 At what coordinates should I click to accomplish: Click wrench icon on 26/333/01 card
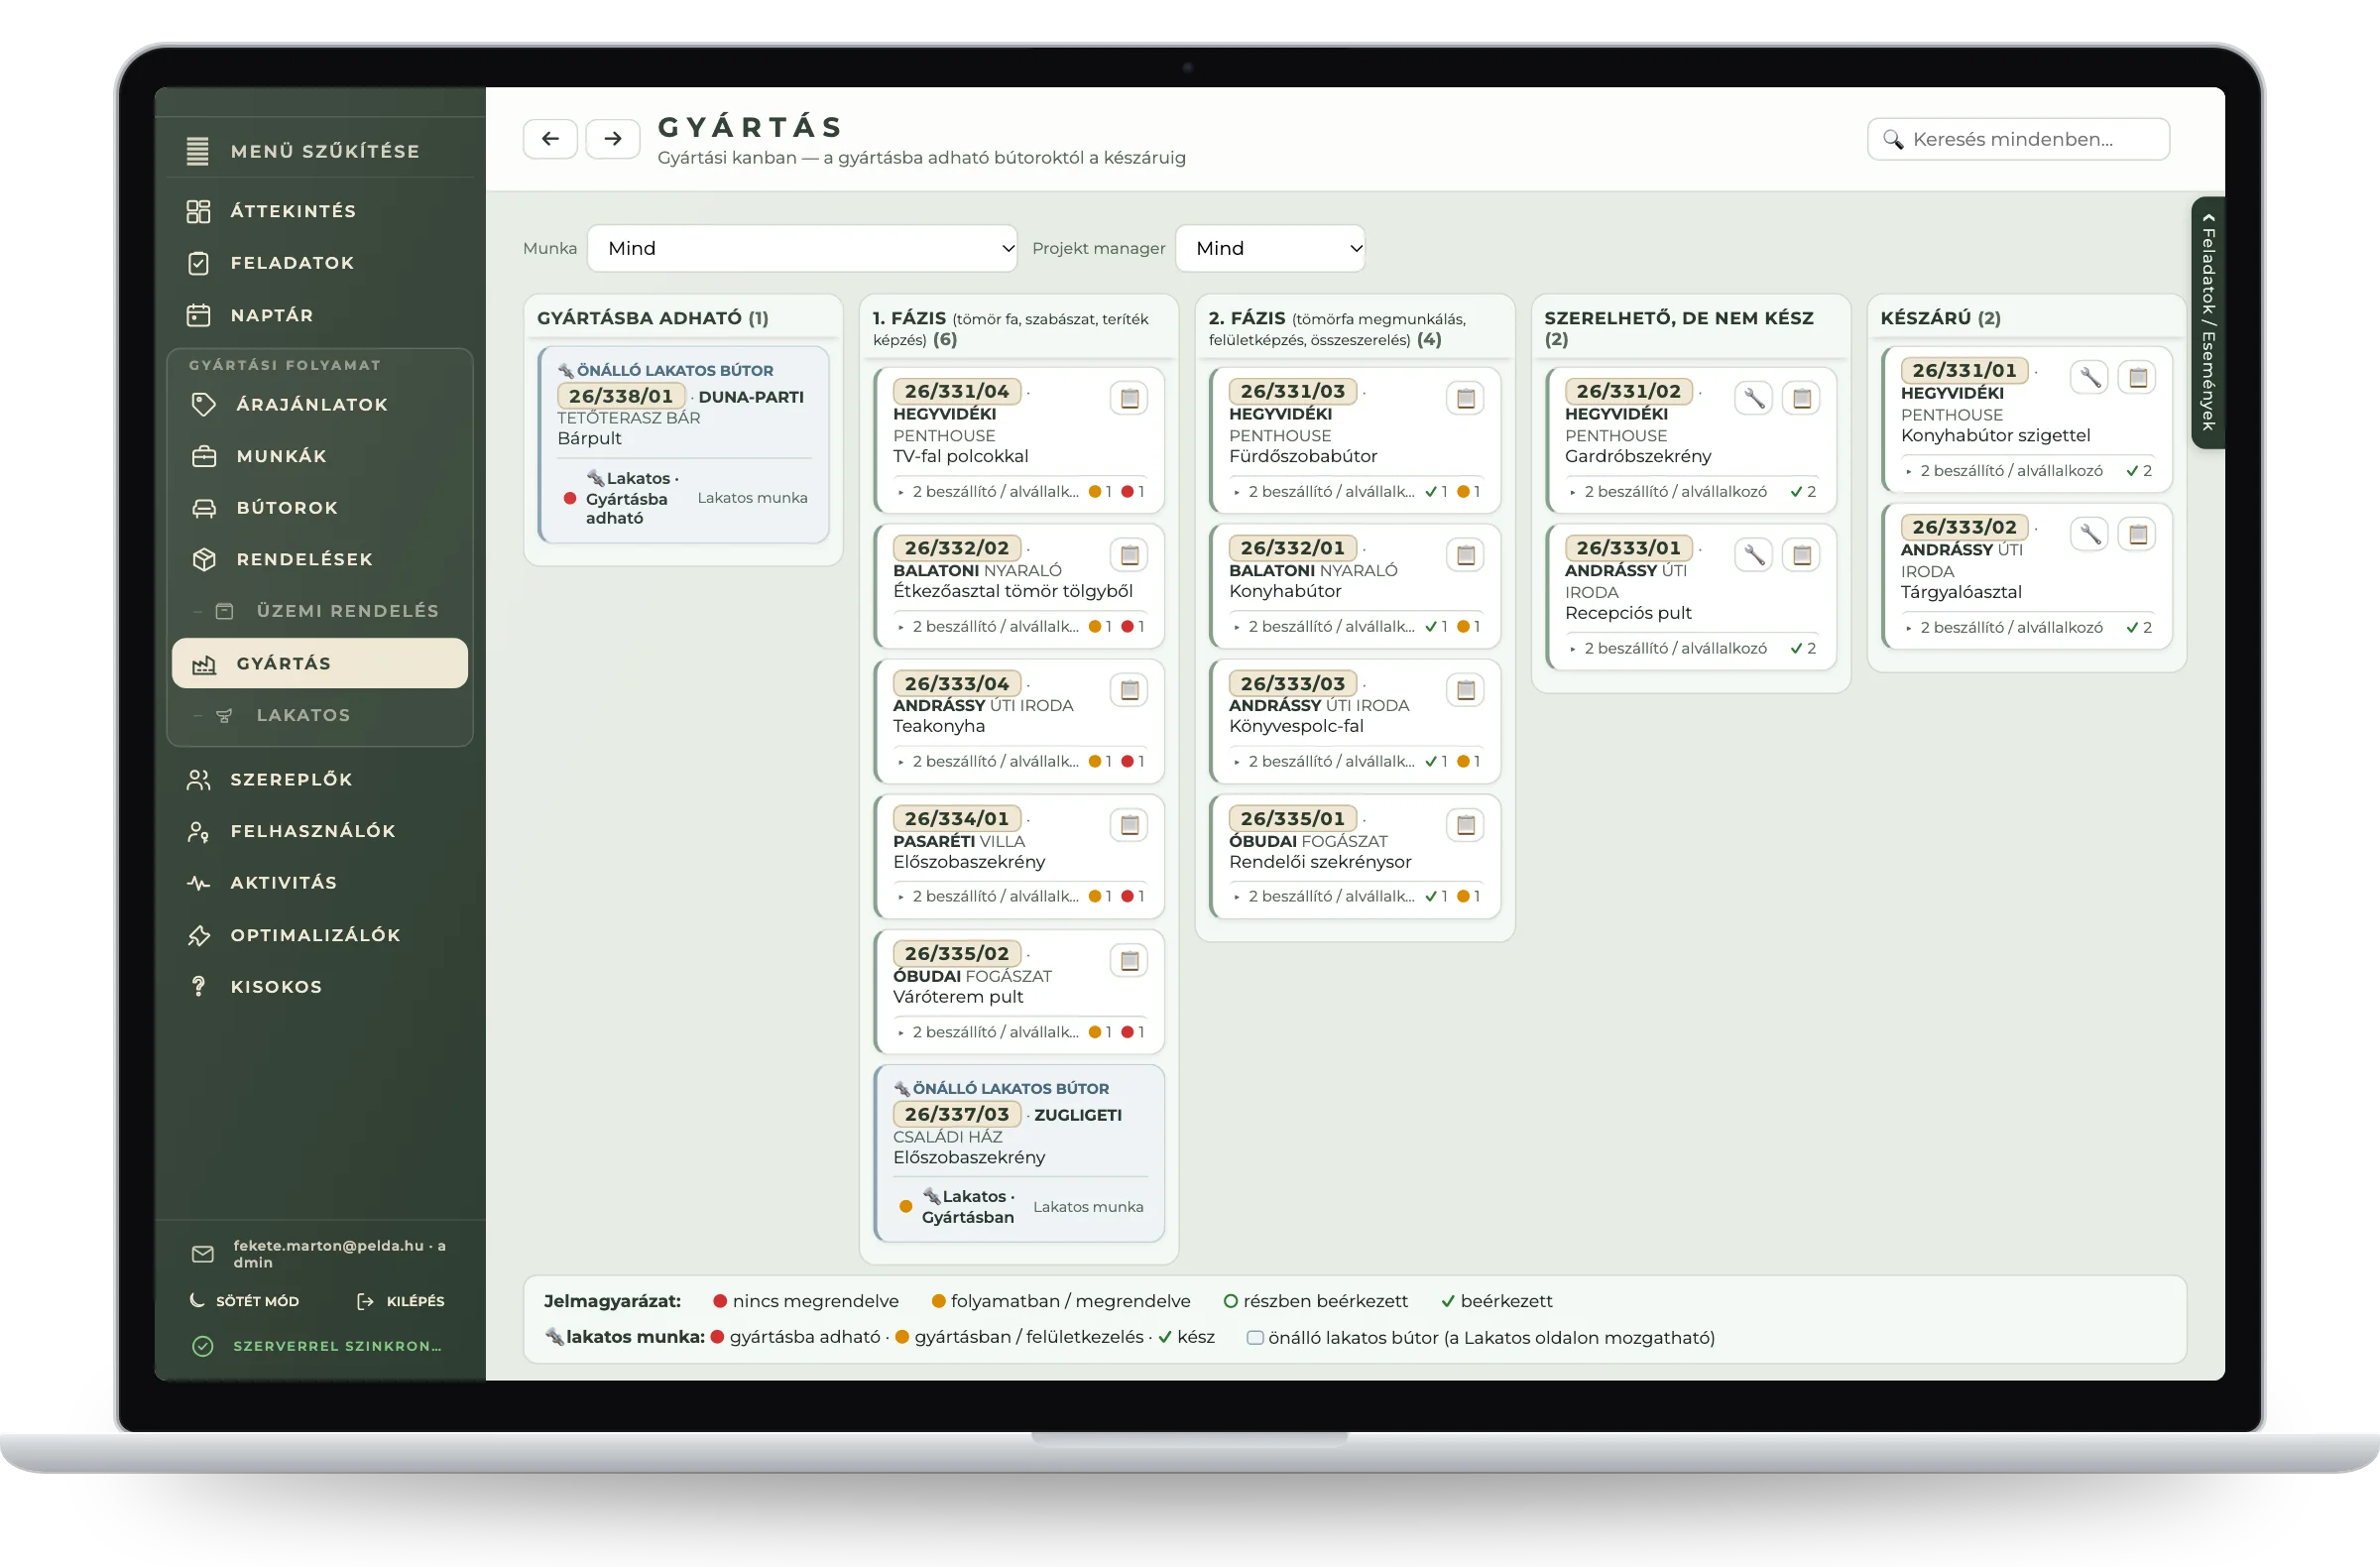(1754, 555)
